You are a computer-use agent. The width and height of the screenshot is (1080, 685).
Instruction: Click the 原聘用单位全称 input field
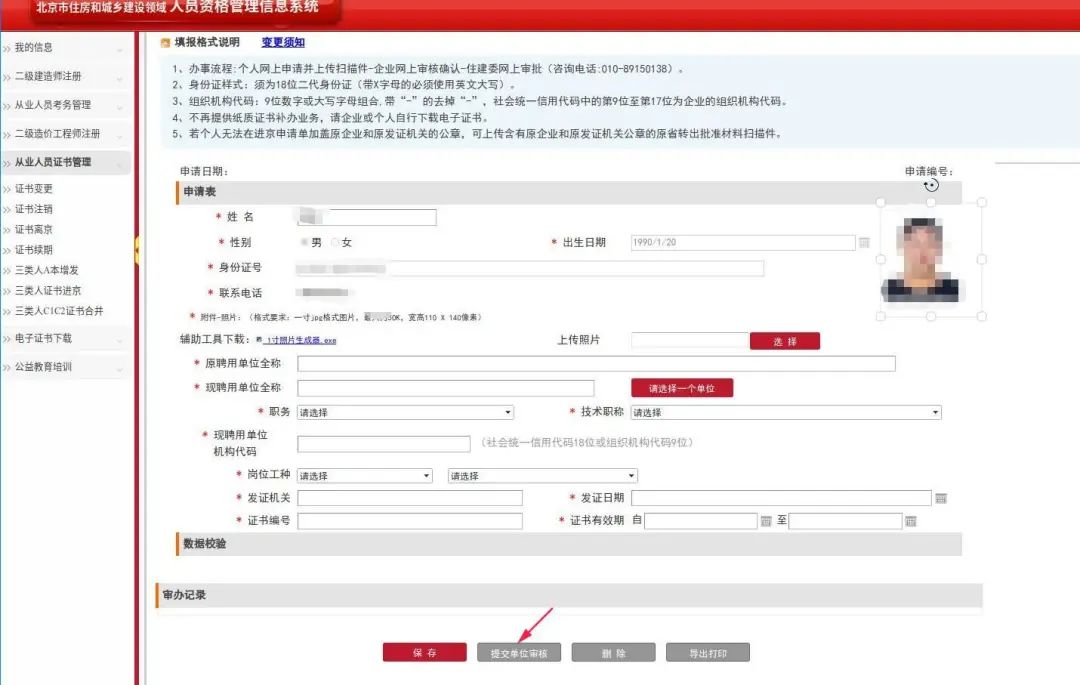coord(596,363)
